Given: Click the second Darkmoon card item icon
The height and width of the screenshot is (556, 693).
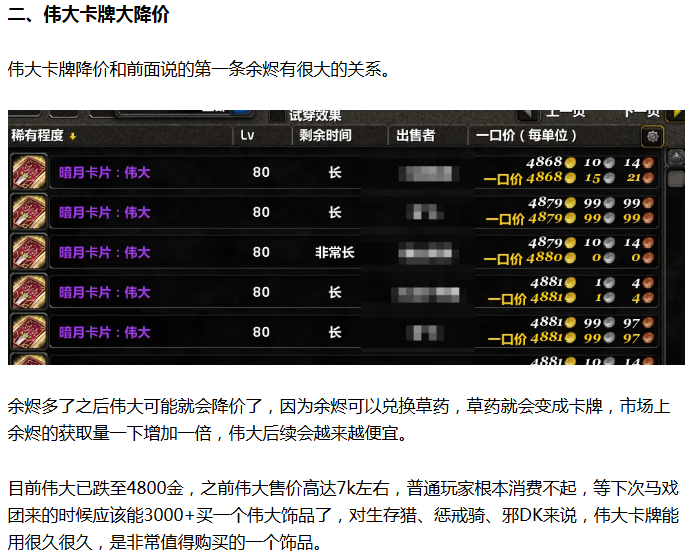Looking at the screenshot, I should (x=29, y=212).
